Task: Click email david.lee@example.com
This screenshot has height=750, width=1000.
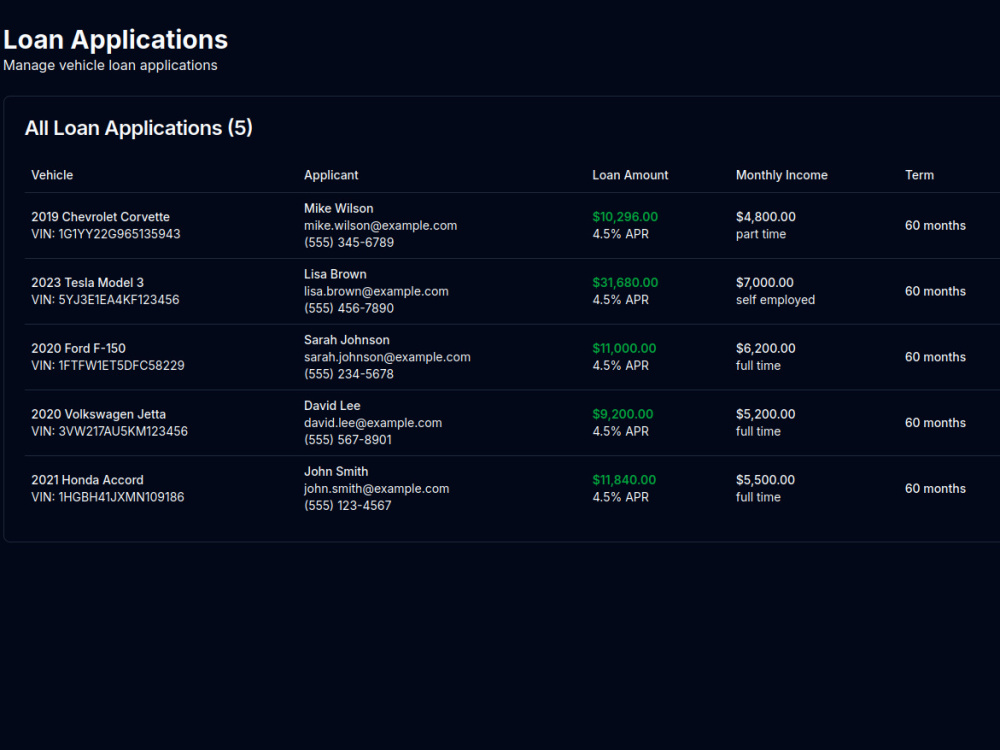Action: [x=373, y=423]
